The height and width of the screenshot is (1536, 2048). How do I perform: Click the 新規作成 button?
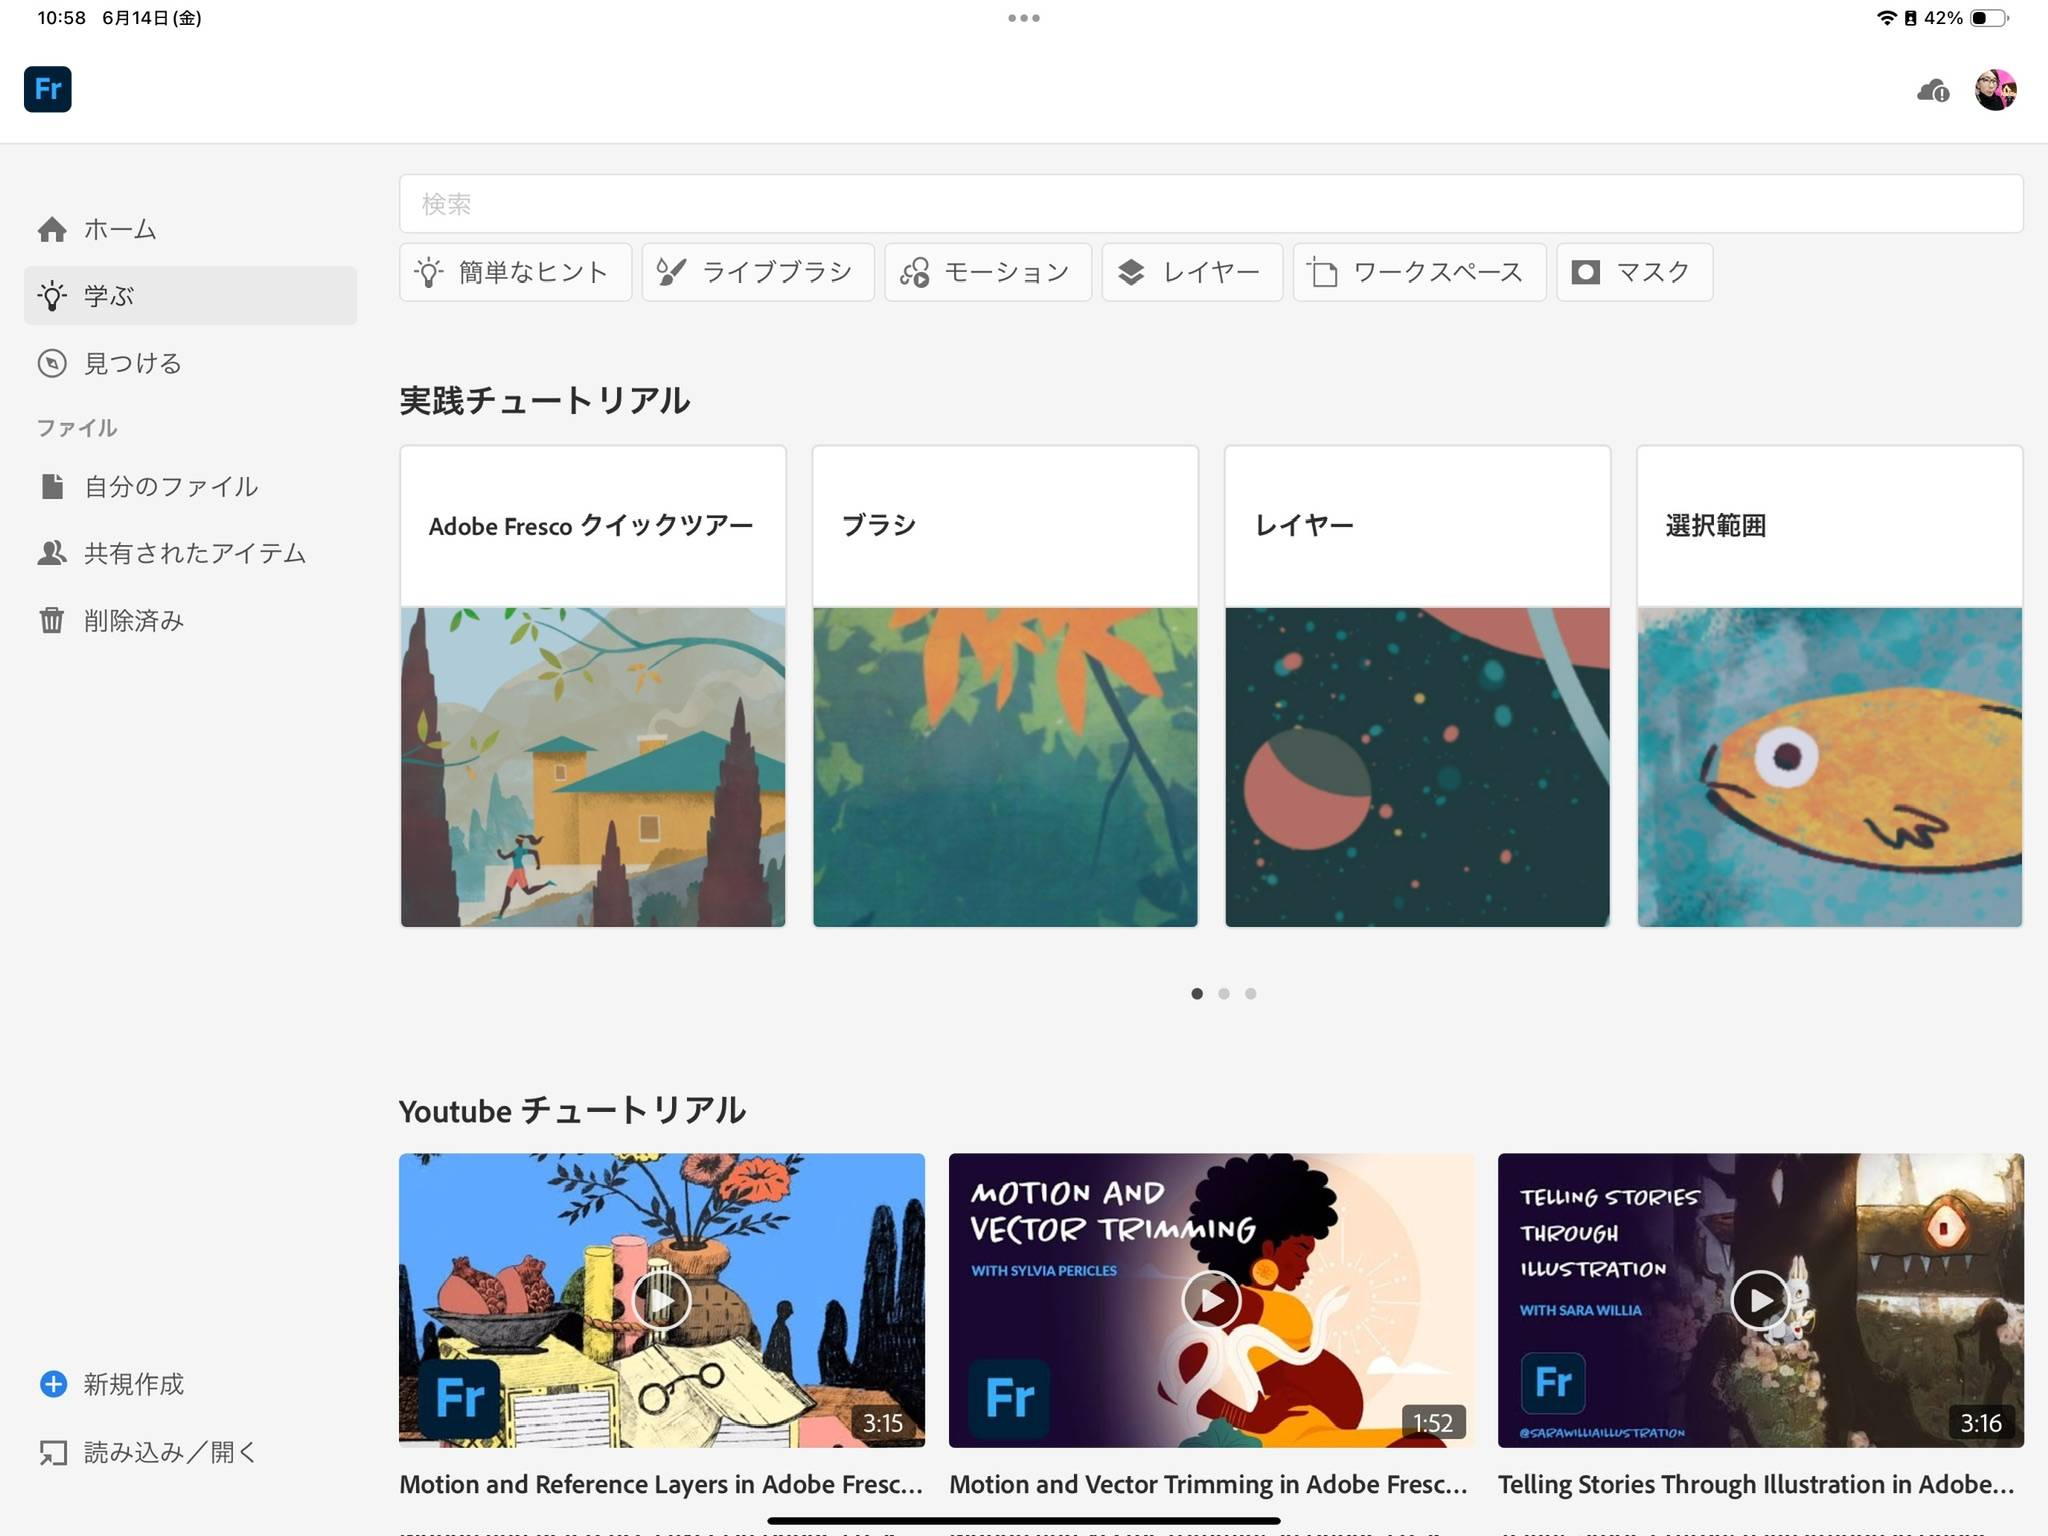coord(112,1384)
